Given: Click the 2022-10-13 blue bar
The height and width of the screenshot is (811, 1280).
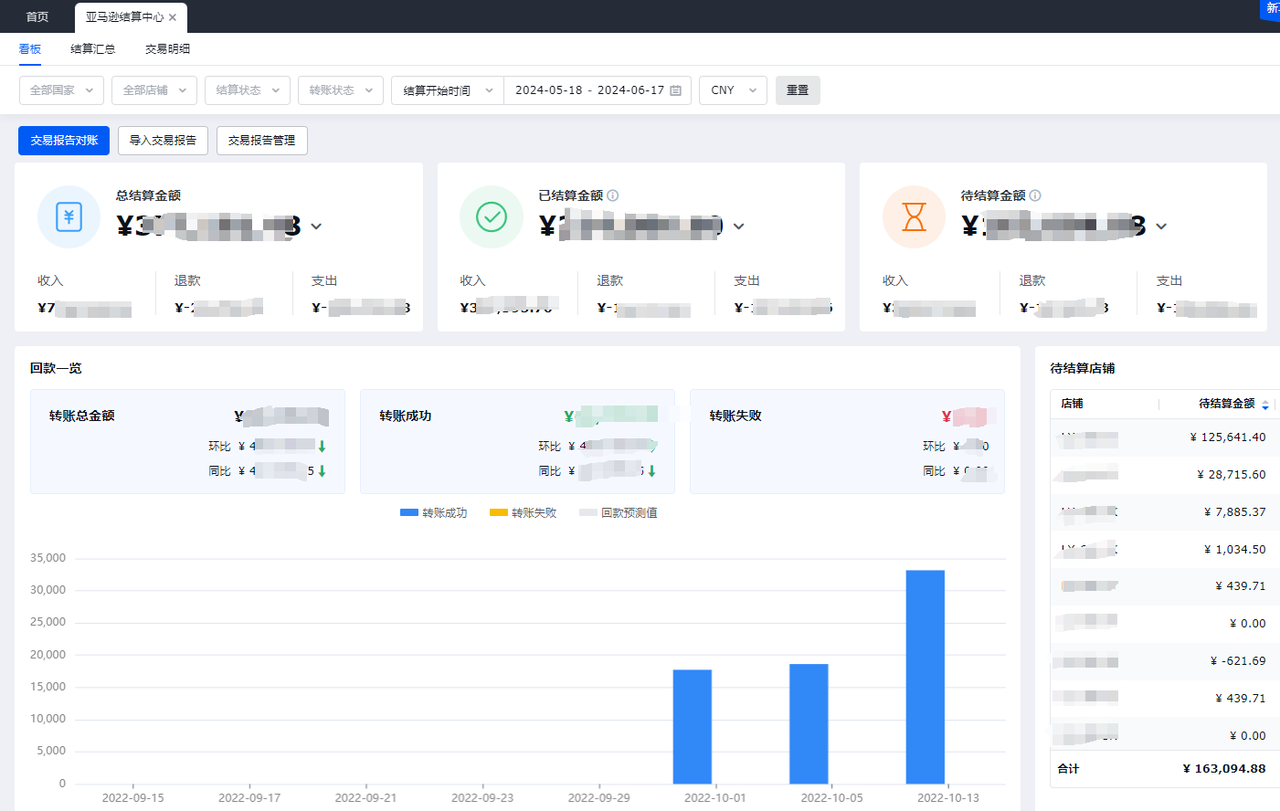Looking at the screenshot, I should pos(925,677).
